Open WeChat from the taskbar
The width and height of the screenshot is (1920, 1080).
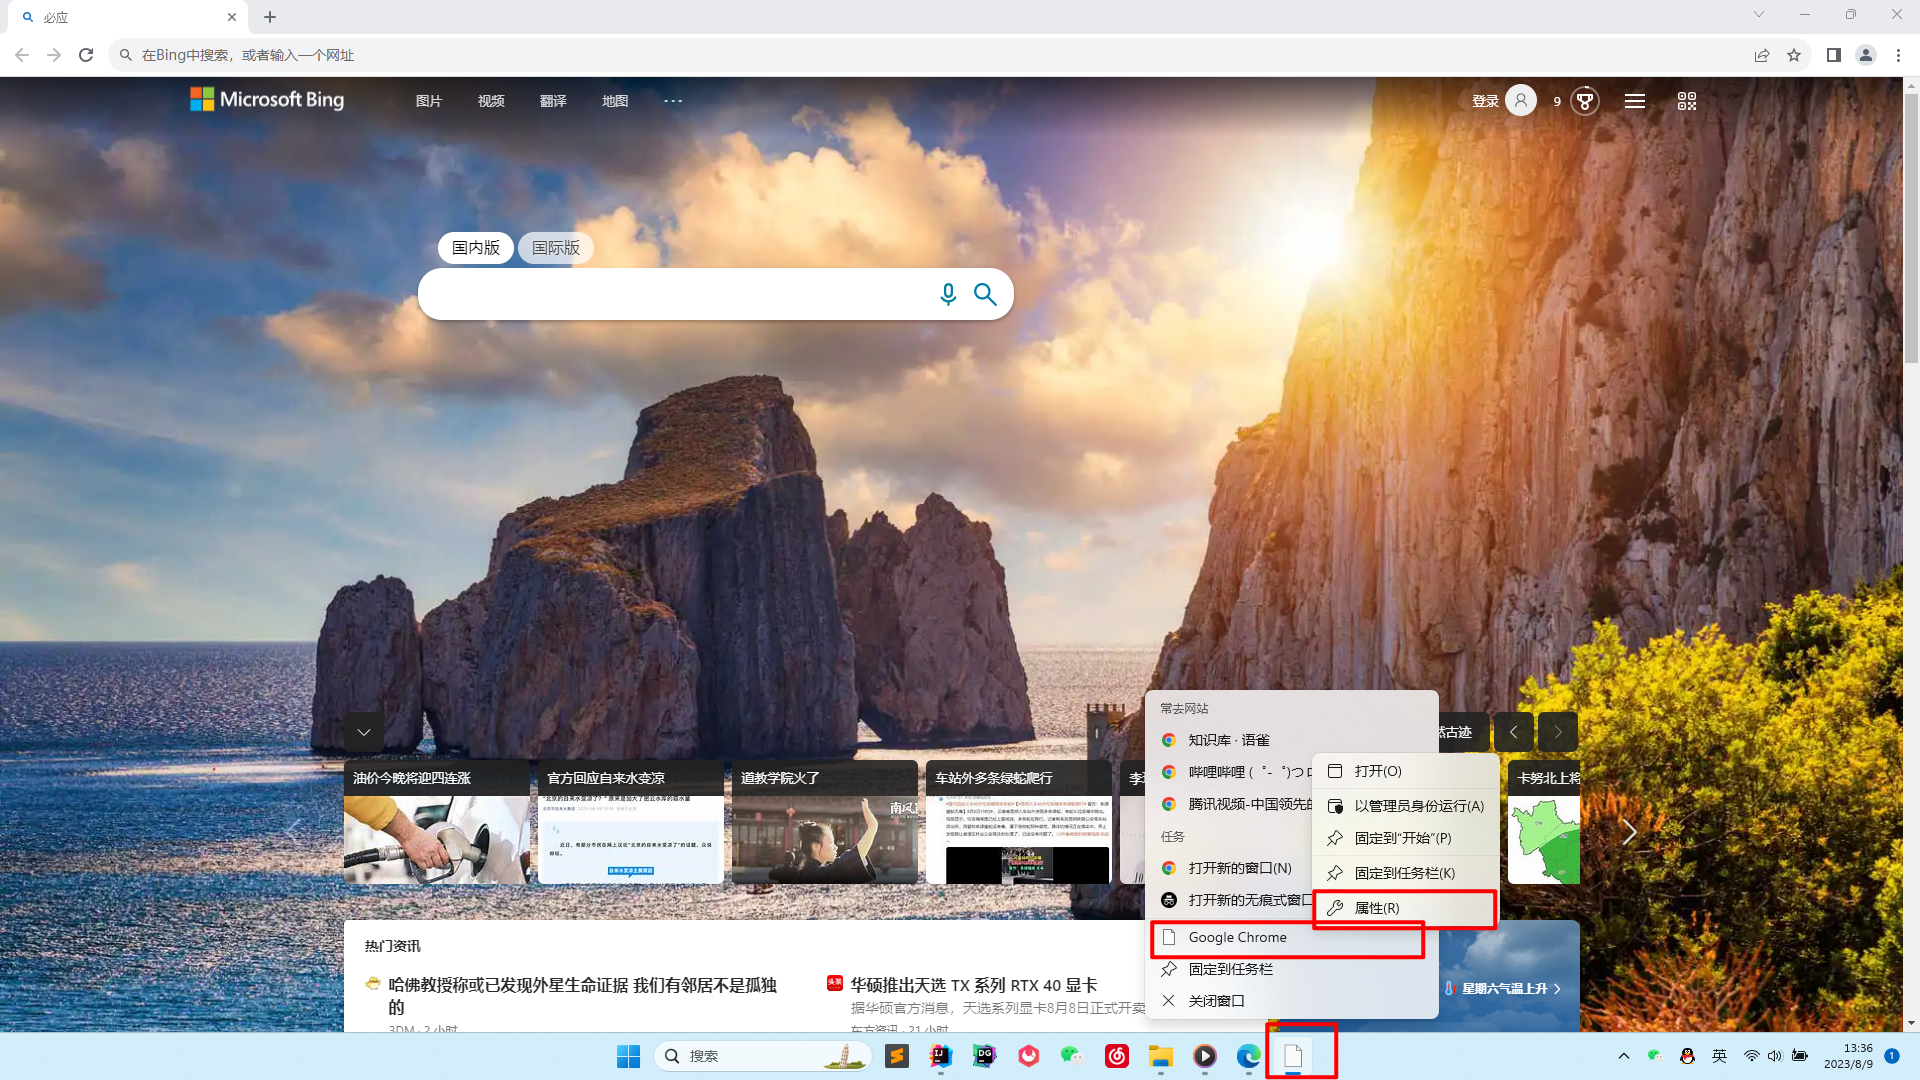(x=1073, y=1056)
